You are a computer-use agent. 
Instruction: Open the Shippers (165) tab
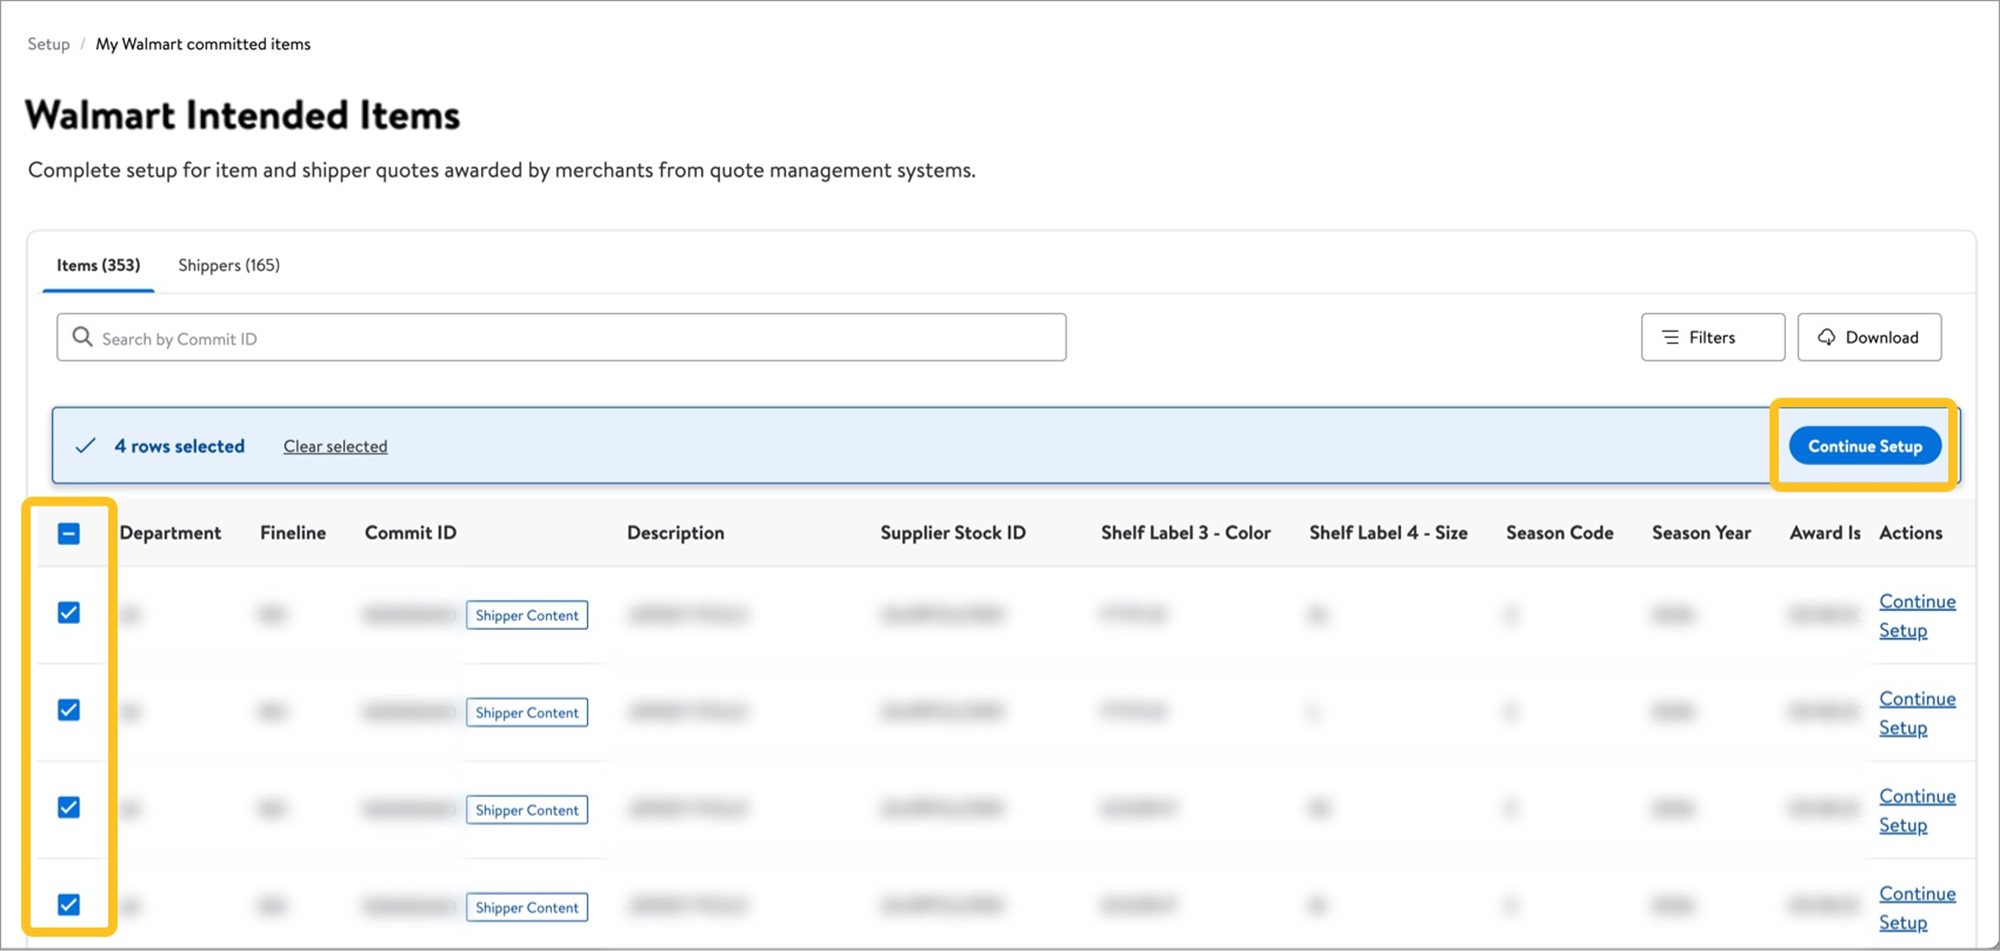(x=229, y=265)
